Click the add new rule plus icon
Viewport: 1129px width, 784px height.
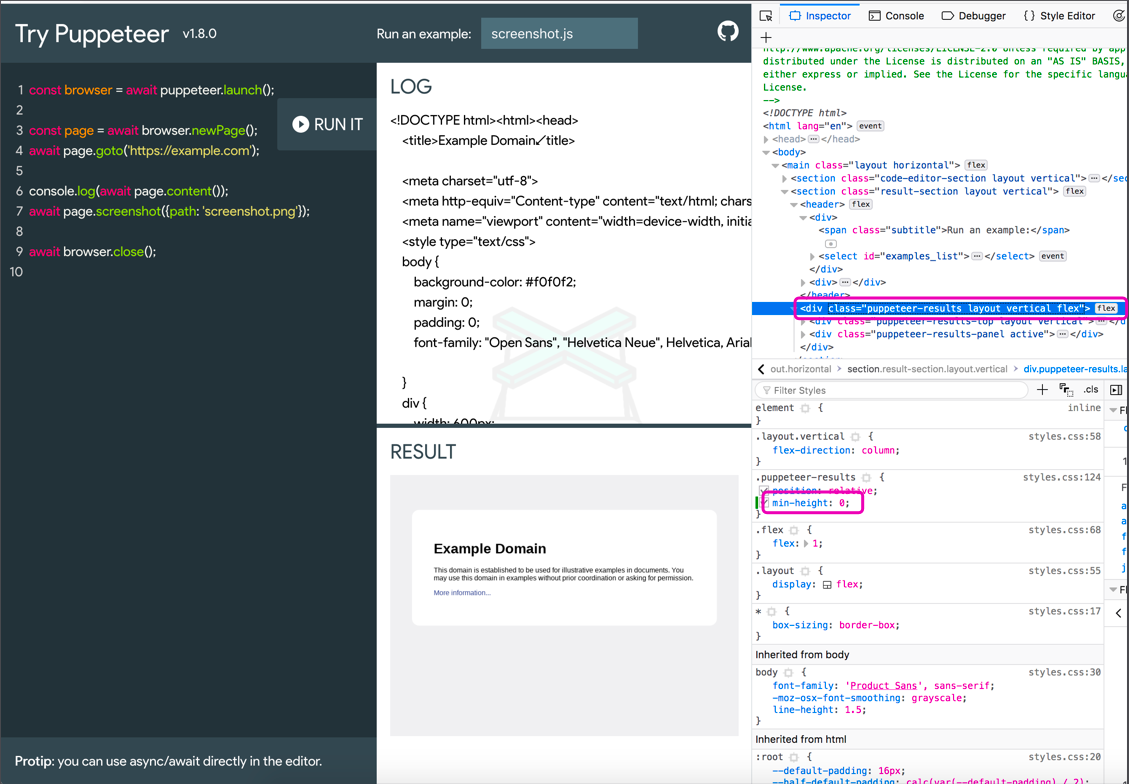click(x=1042, y=389)
